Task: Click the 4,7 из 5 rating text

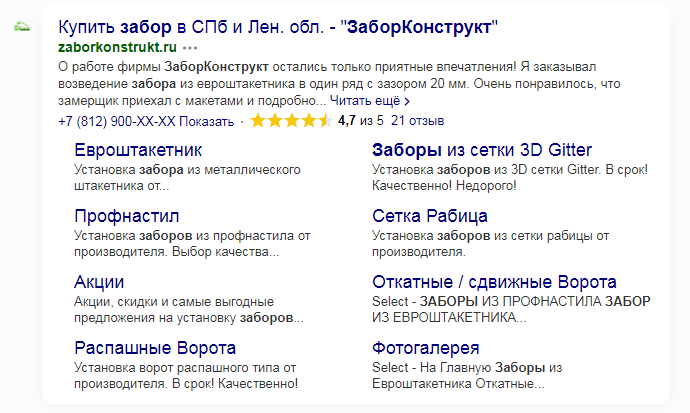Action: (x=360, y=121)
